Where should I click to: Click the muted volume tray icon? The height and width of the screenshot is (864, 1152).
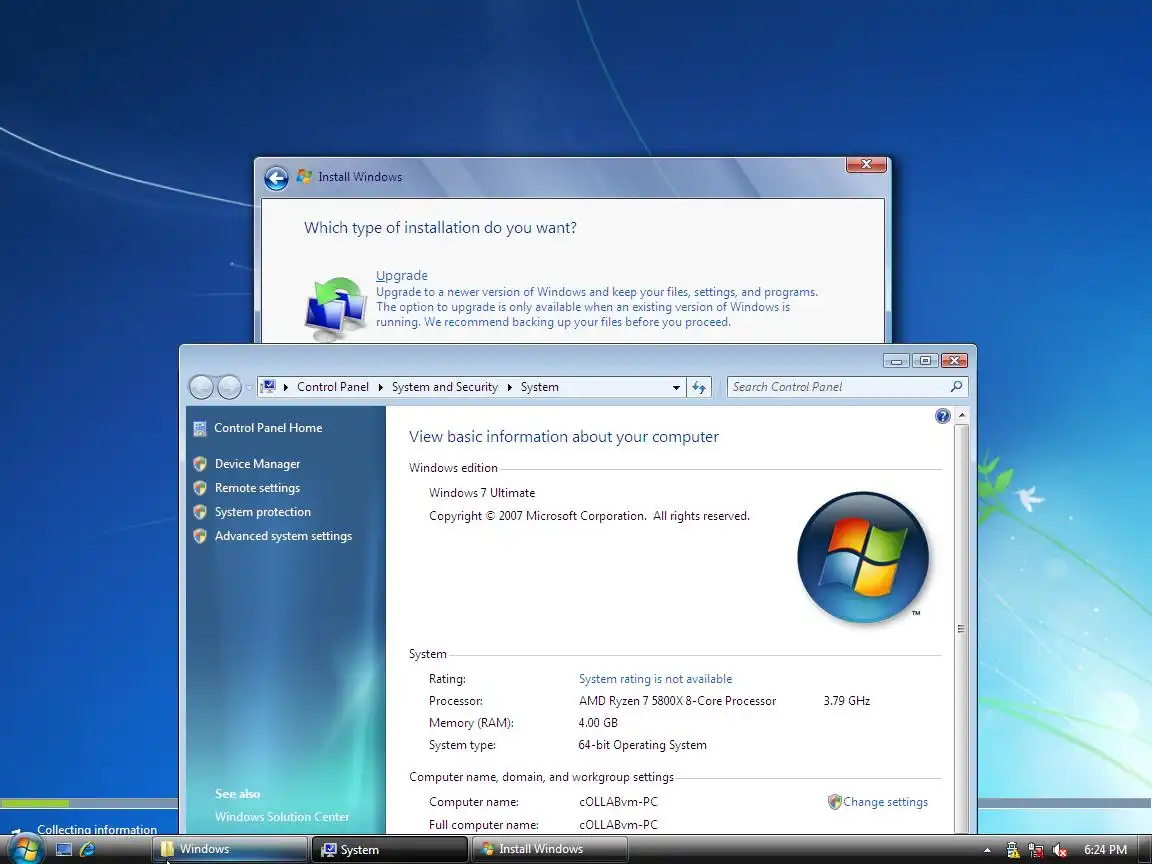[1059, 850]
